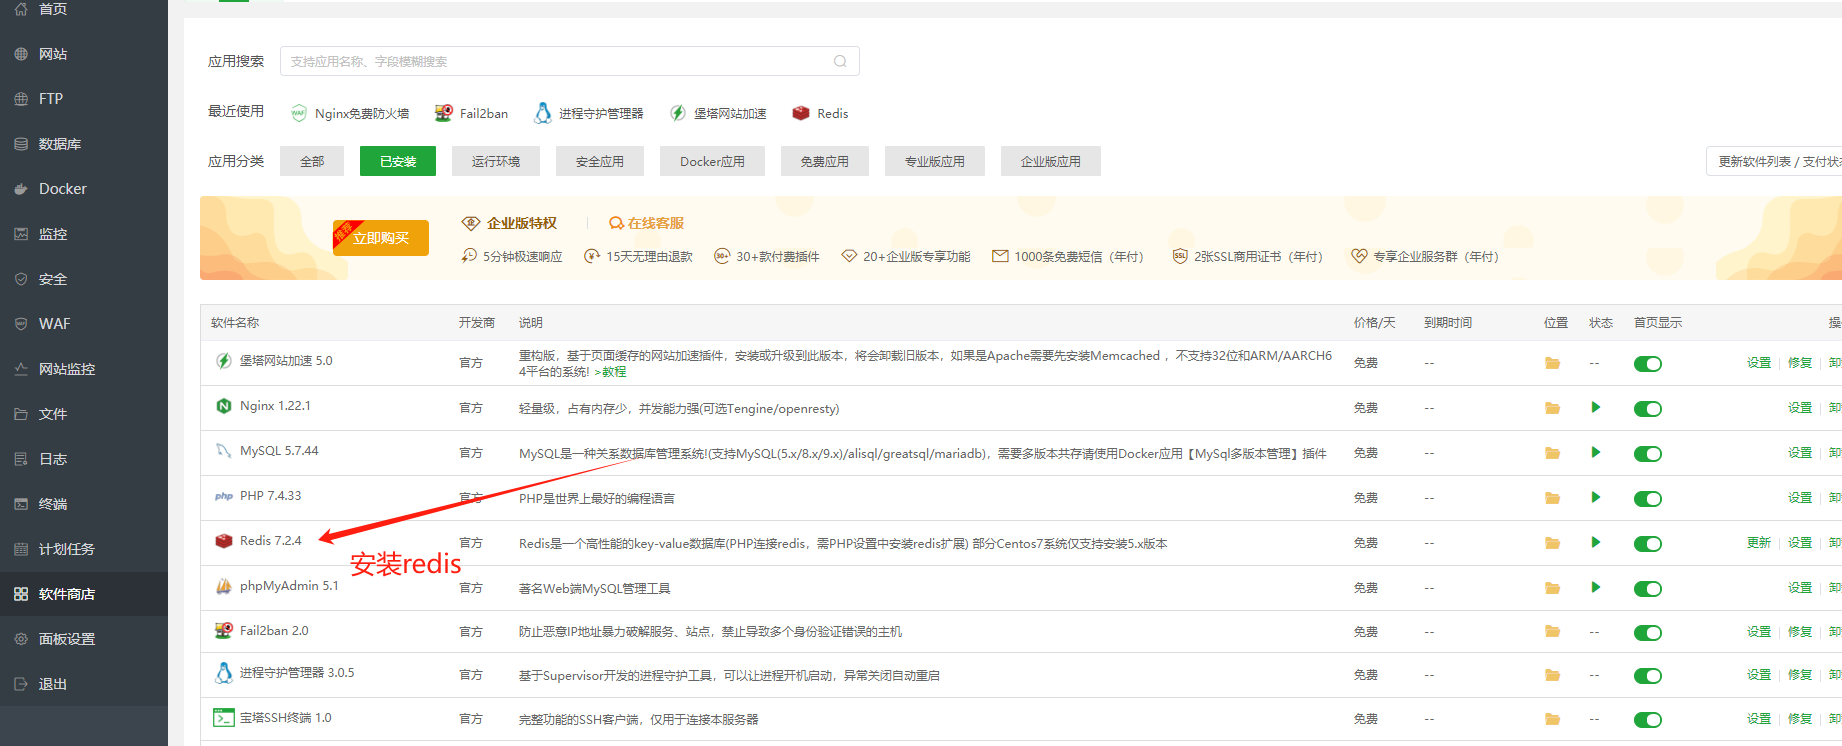This screenshot has width=1842, height=746.
Task: Click Redis running status play icon
Action: pos(1596,542)
